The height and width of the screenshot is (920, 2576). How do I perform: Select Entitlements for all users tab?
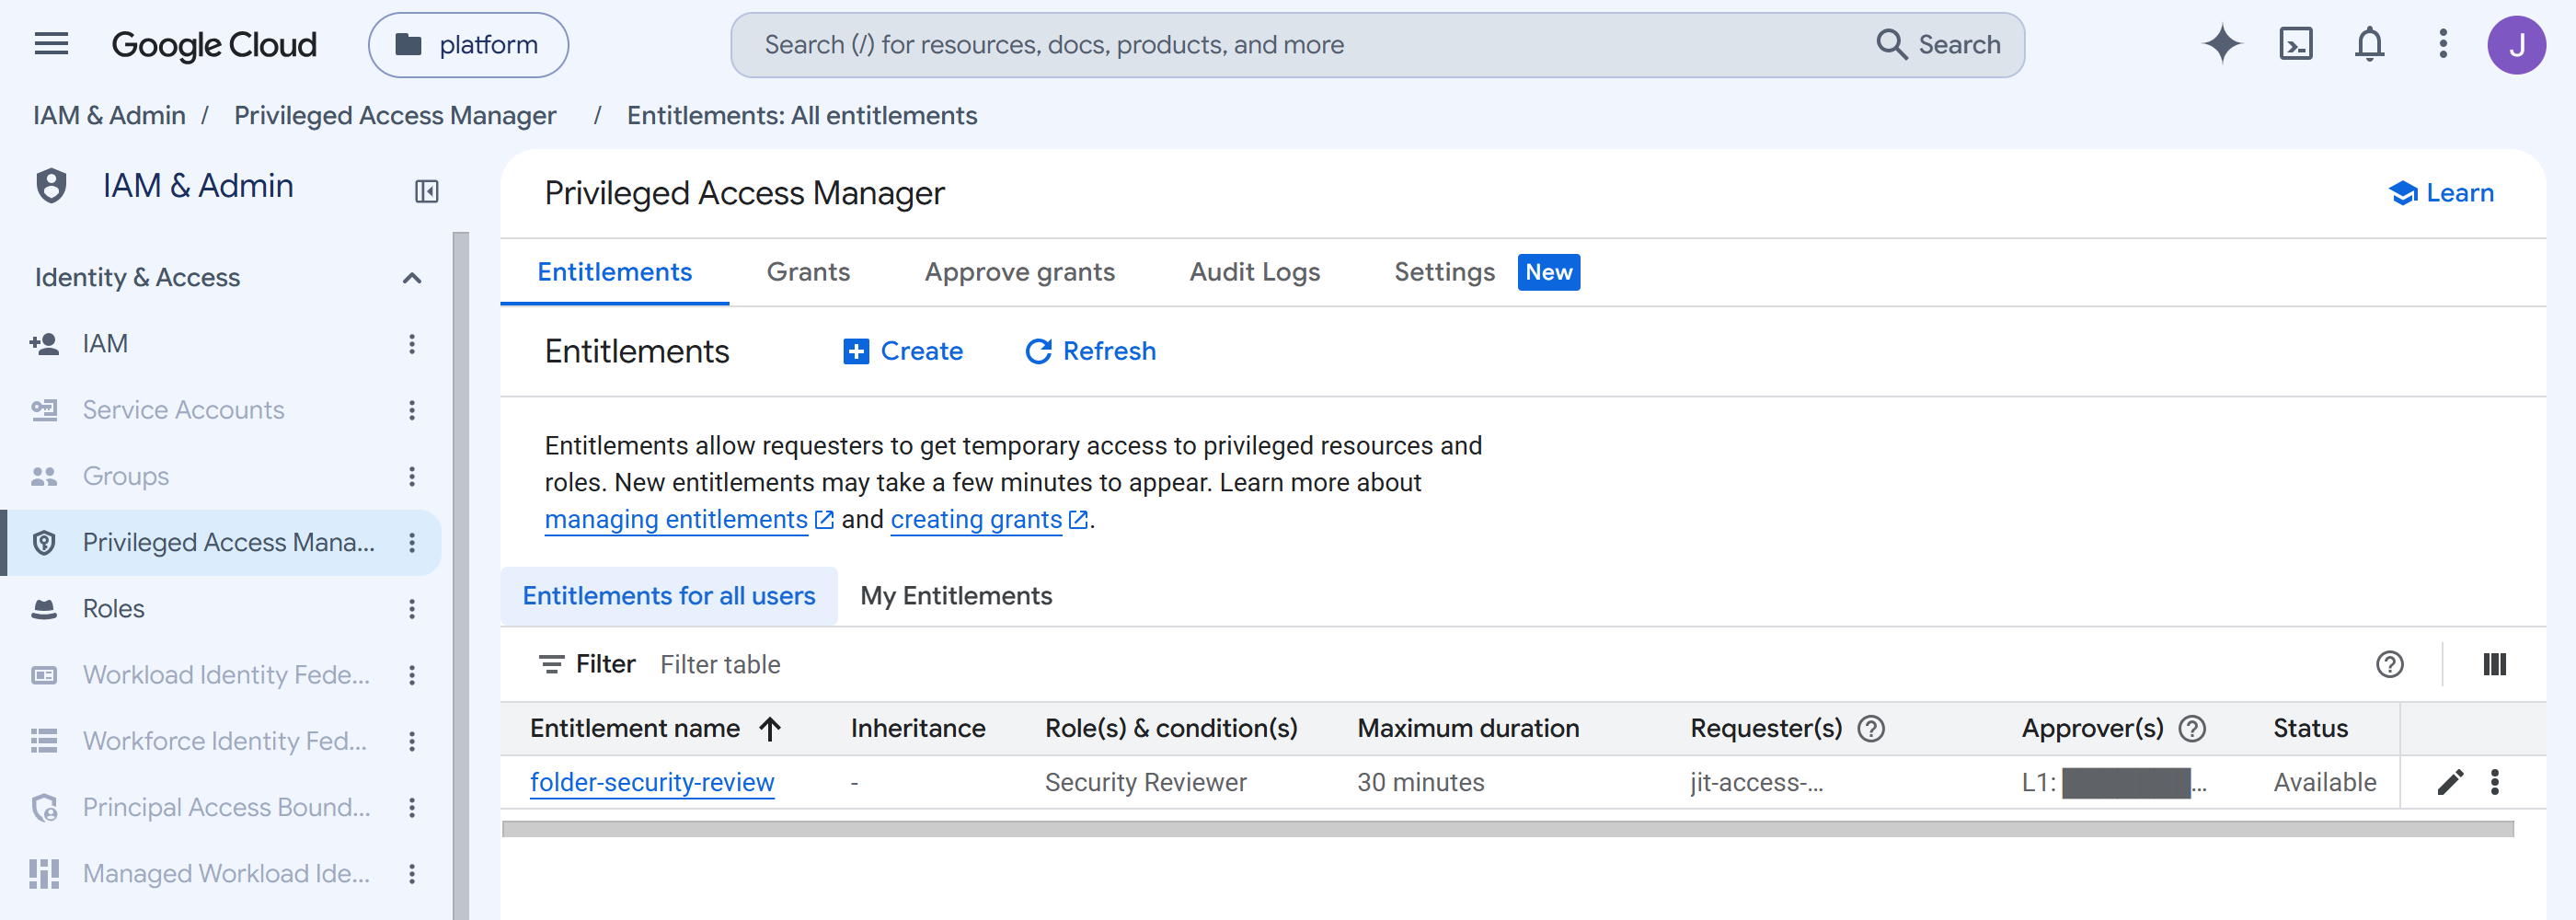[669, 596]
